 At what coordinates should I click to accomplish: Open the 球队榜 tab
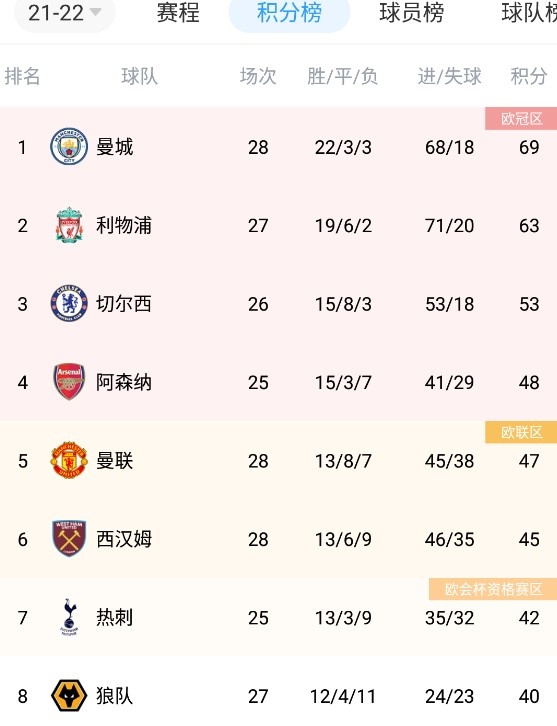529,13
